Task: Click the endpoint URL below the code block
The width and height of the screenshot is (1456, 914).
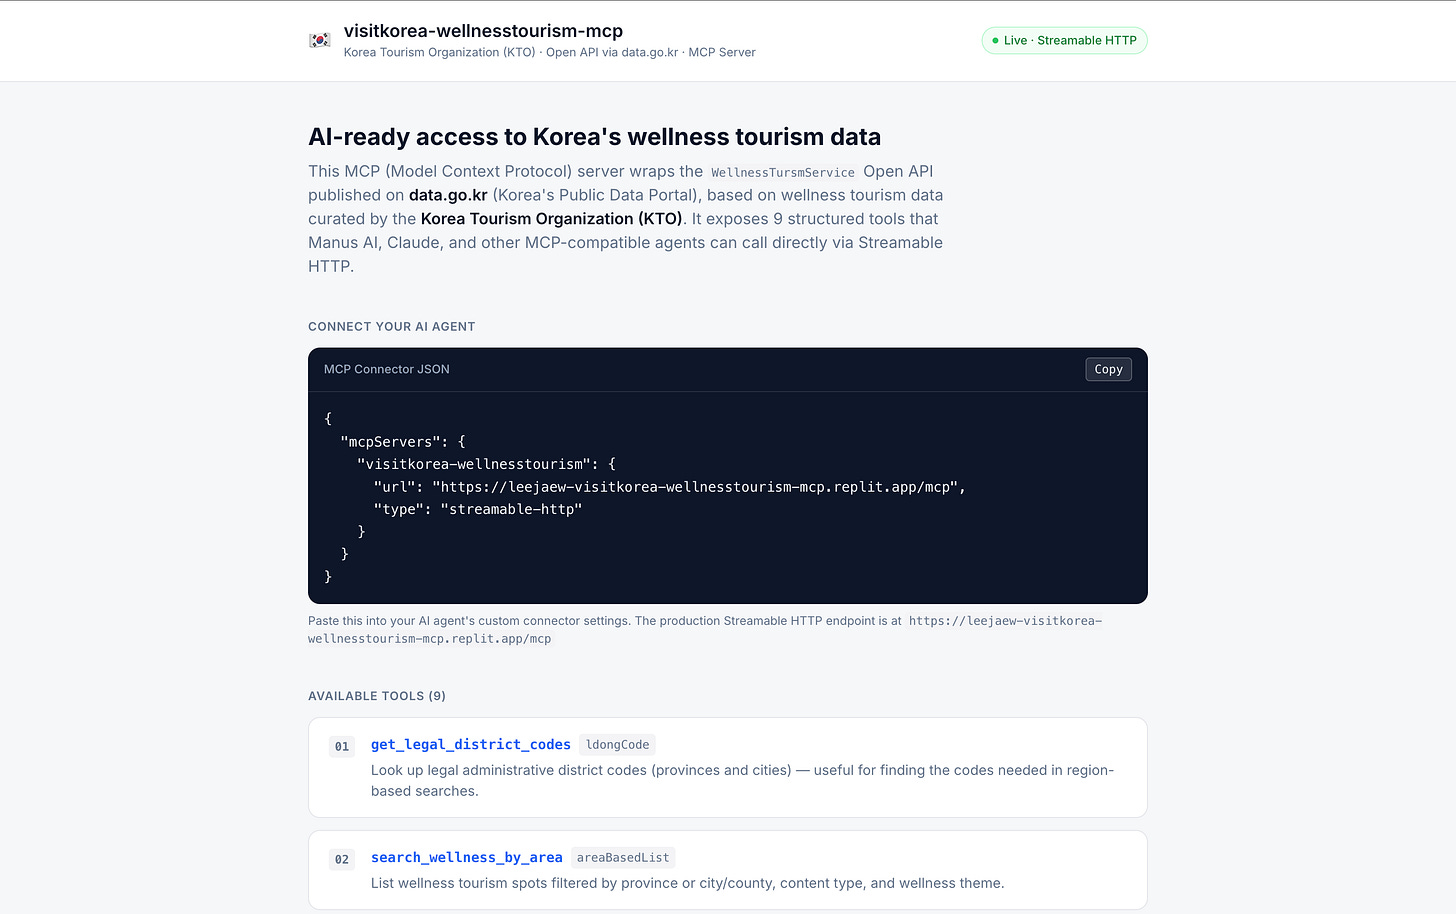Action: [x=705, y=630]
